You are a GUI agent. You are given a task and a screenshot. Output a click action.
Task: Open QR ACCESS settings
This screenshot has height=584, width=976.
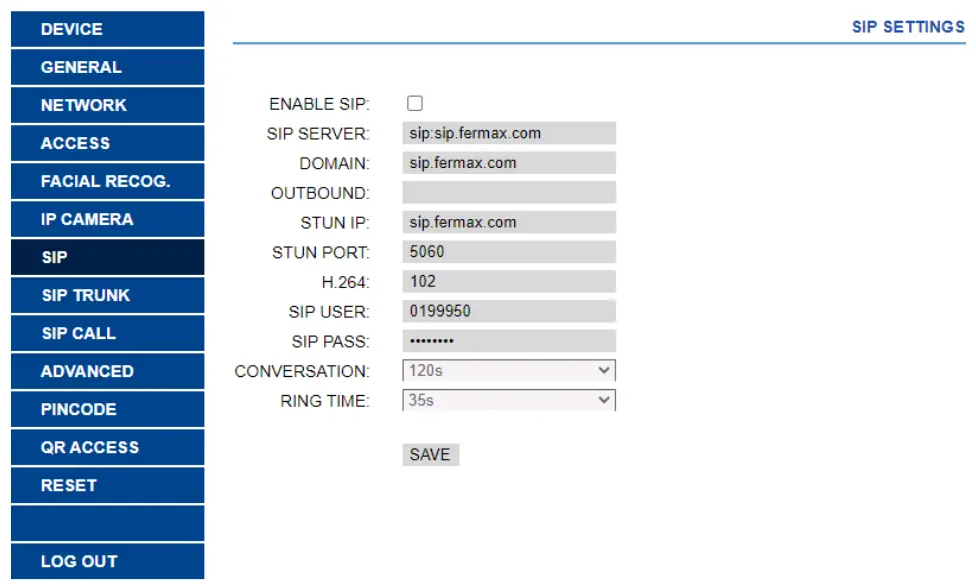[107, 448]
